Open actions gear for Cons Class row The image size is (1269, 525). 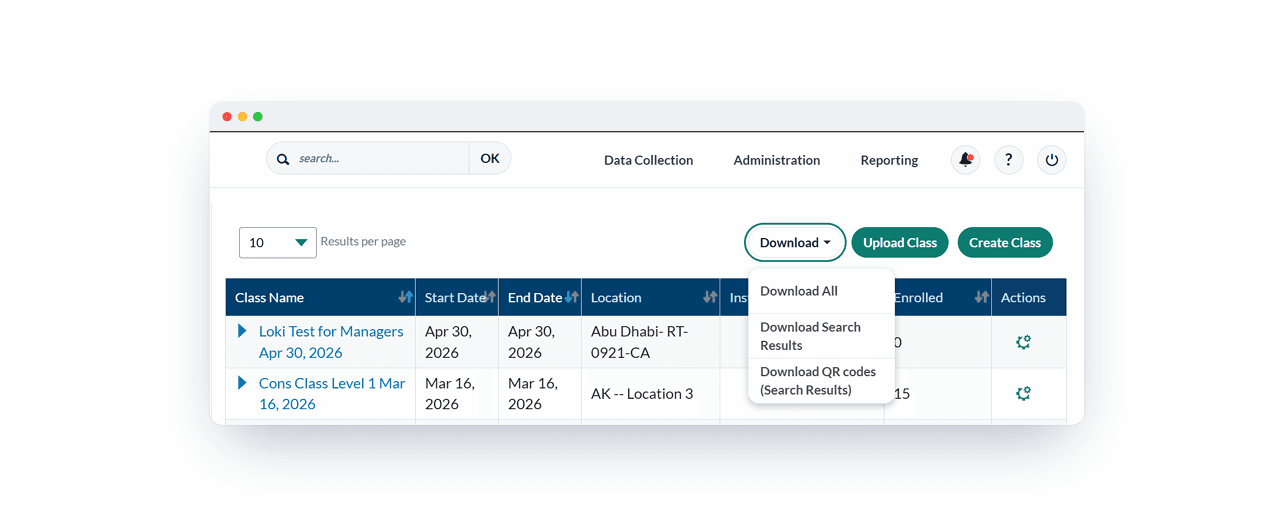click(x=1023, y=394)
